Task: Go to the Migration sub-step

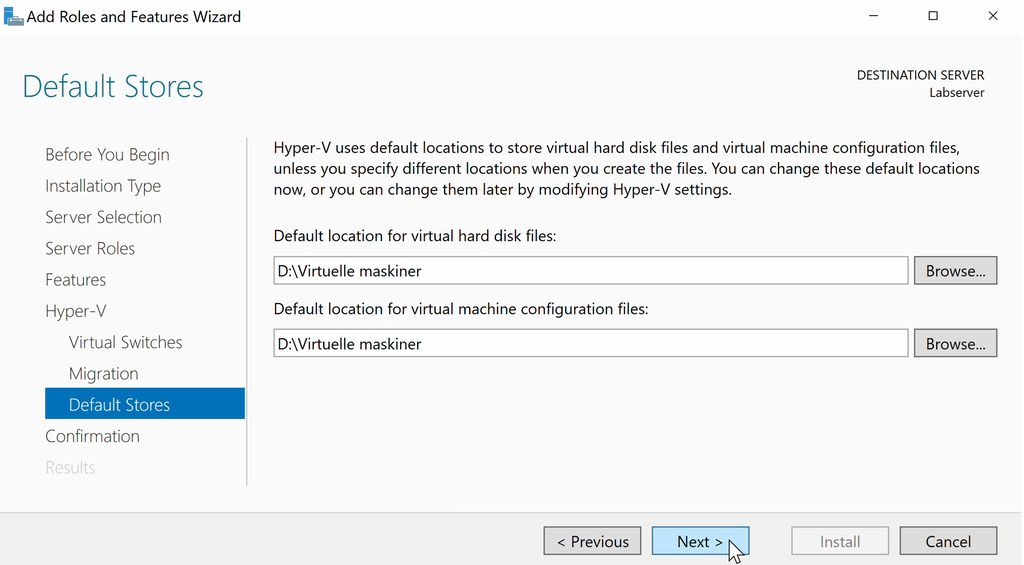Action: click(103, 373)
